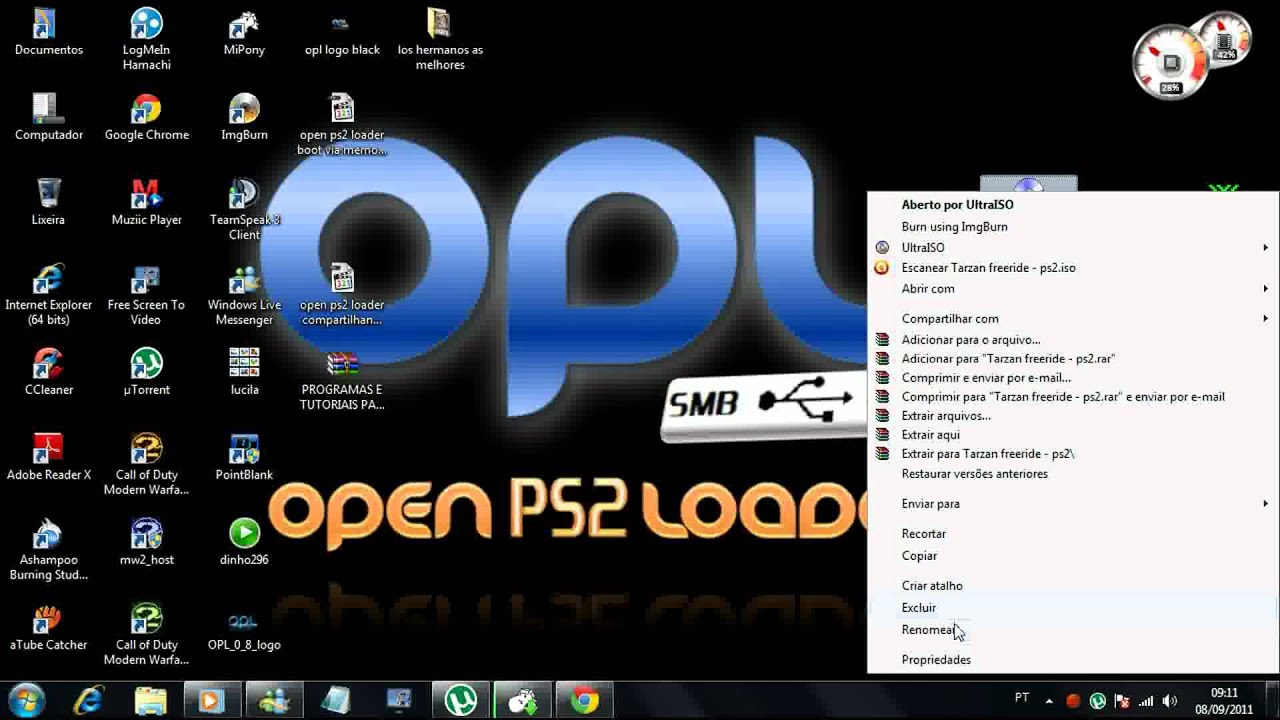Viewport: 1280px width, 720px height.
Task: Choose Criar atalho in the context menu
Action: [1072, 586]
